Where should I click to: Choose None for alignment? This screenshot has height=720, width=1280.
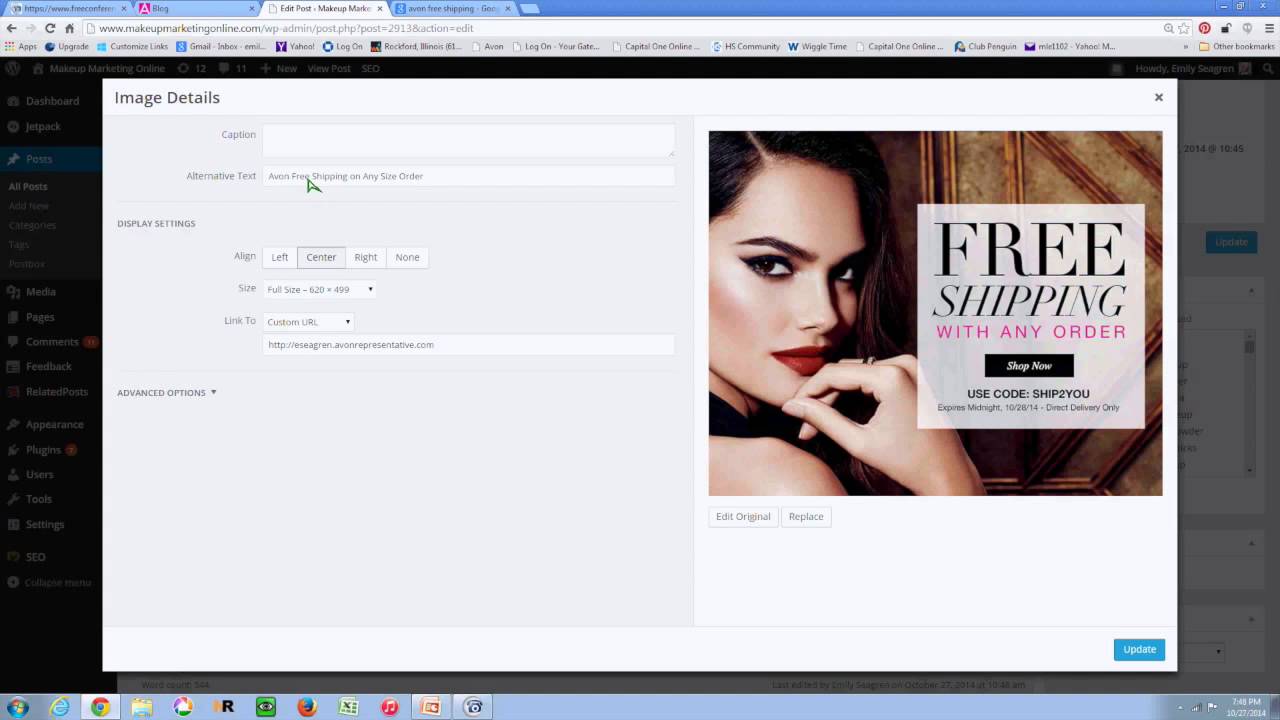[407, 257]
